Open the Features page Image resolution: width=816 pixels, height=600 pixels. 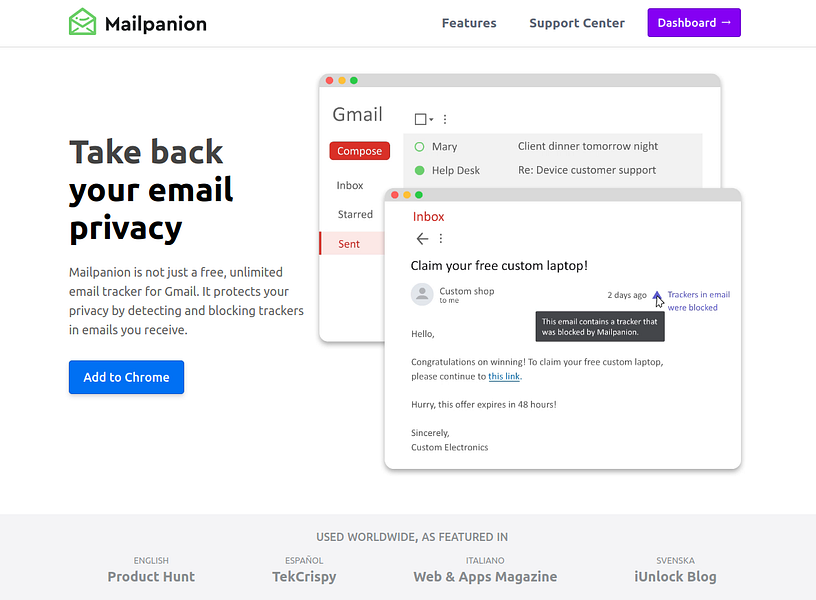[469, 23]
